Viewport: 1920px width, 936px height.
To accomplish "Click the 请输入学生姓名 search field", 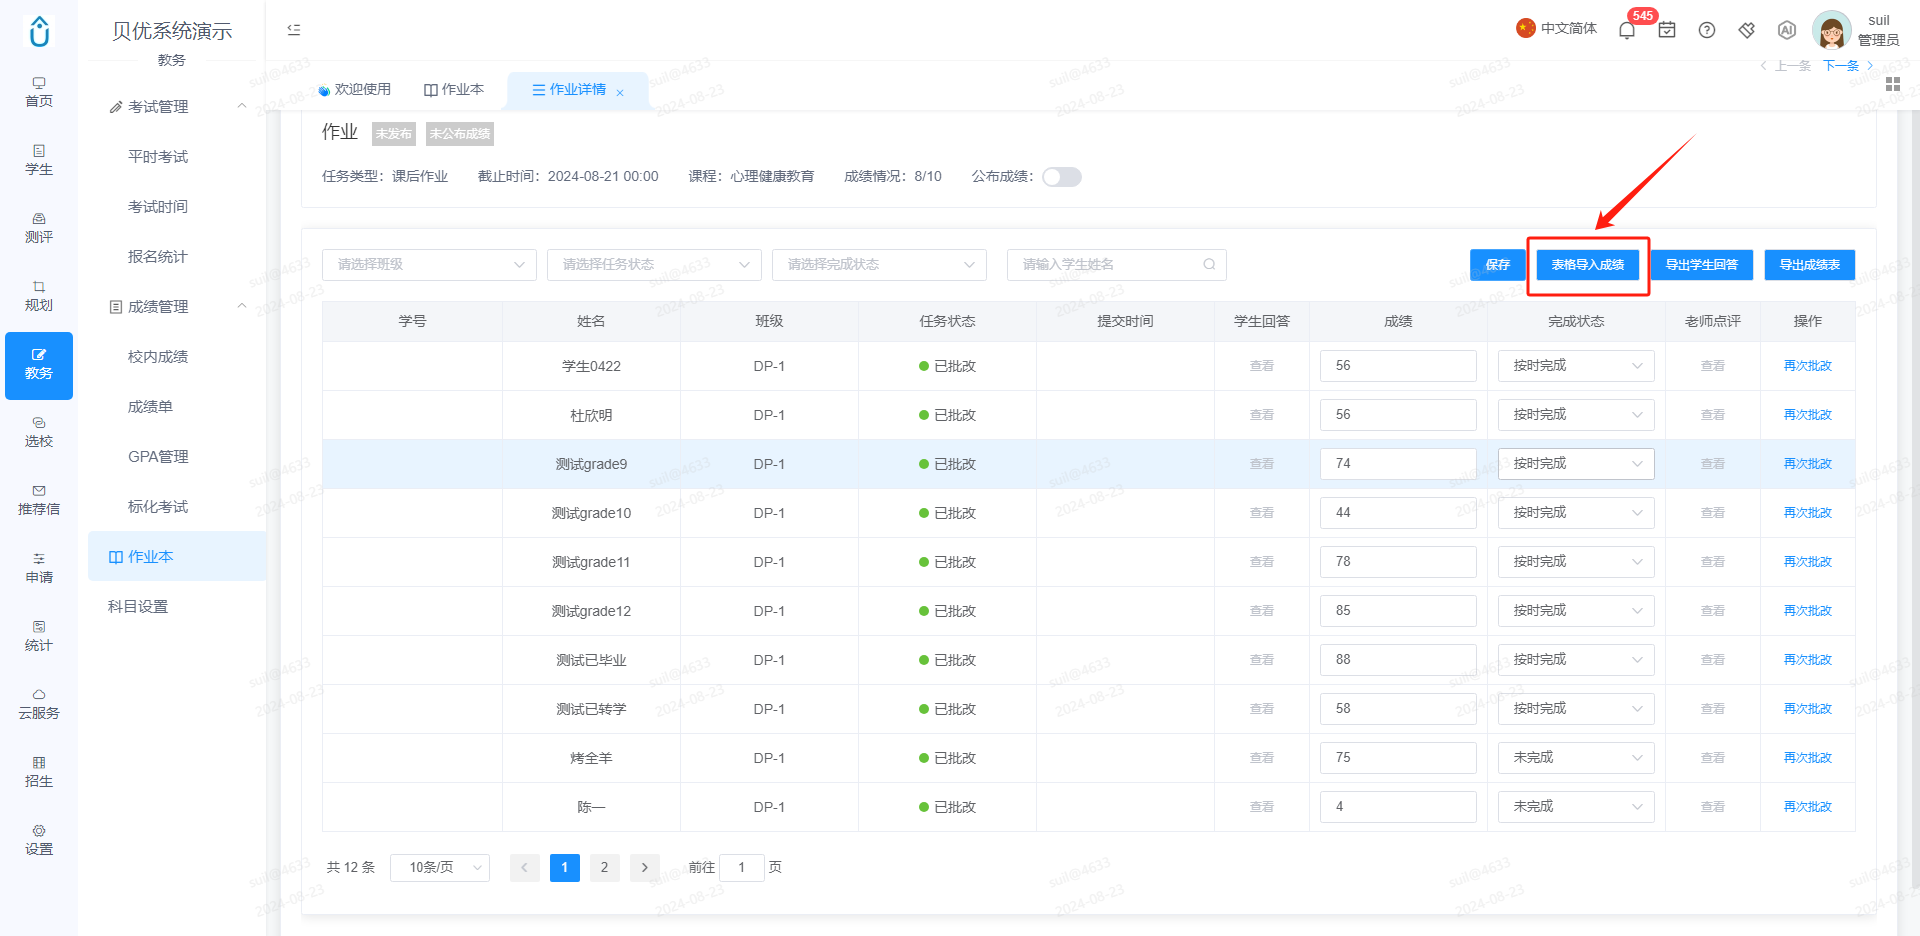I will [x=1116, y=265].
